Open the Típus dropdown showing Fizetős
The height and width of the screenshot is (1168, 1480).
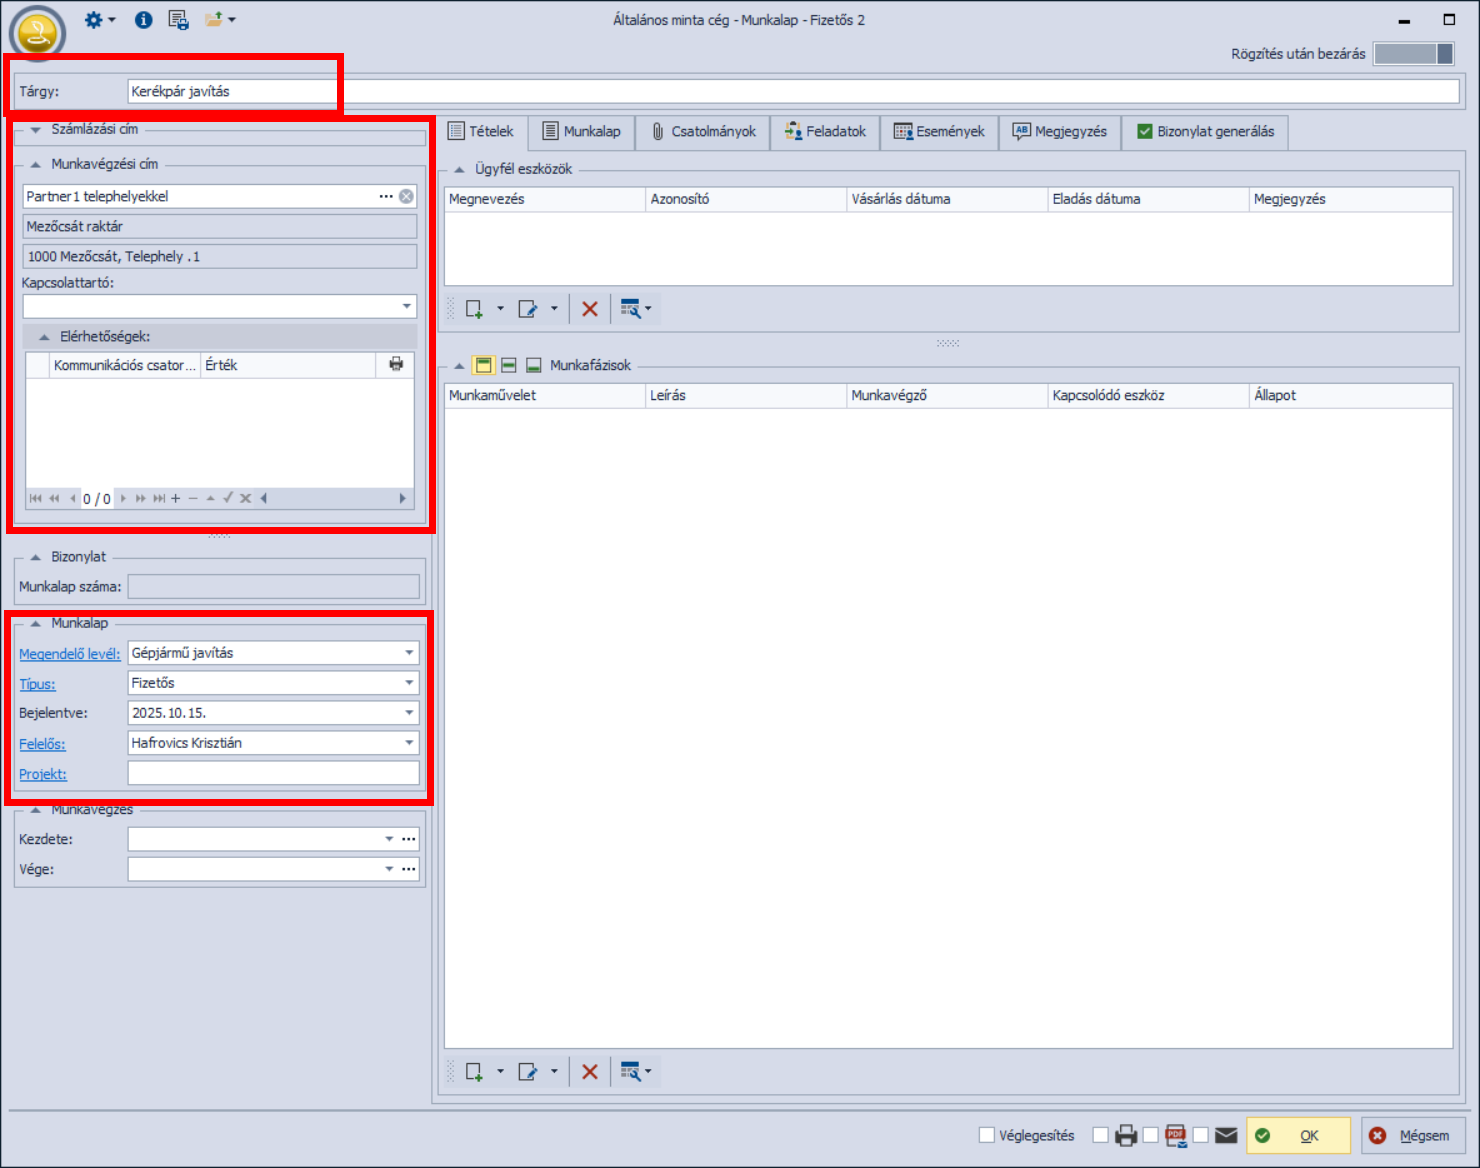pos(409,683)
